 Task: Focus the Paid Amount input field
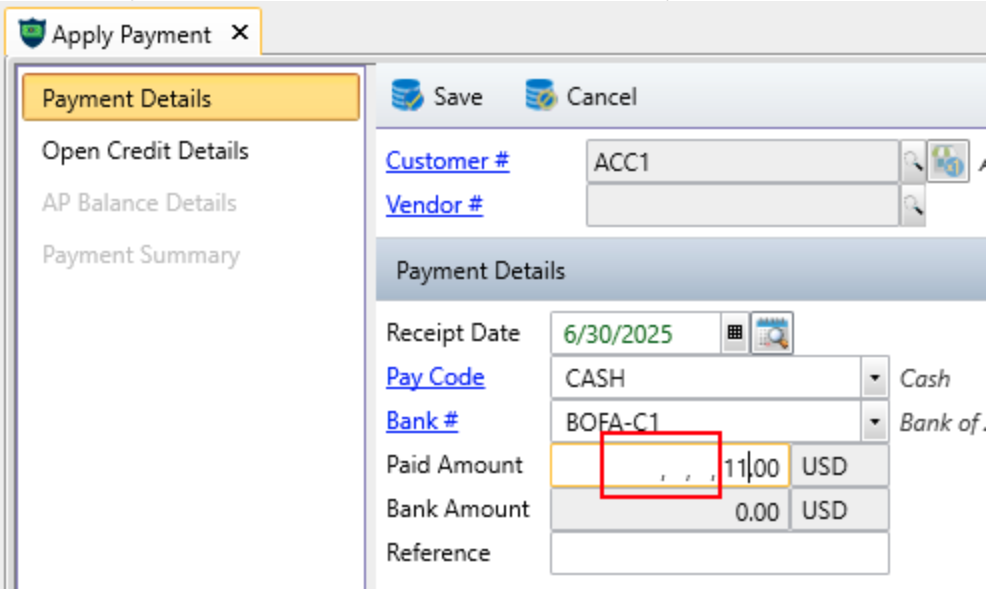[x=670, y=466]
